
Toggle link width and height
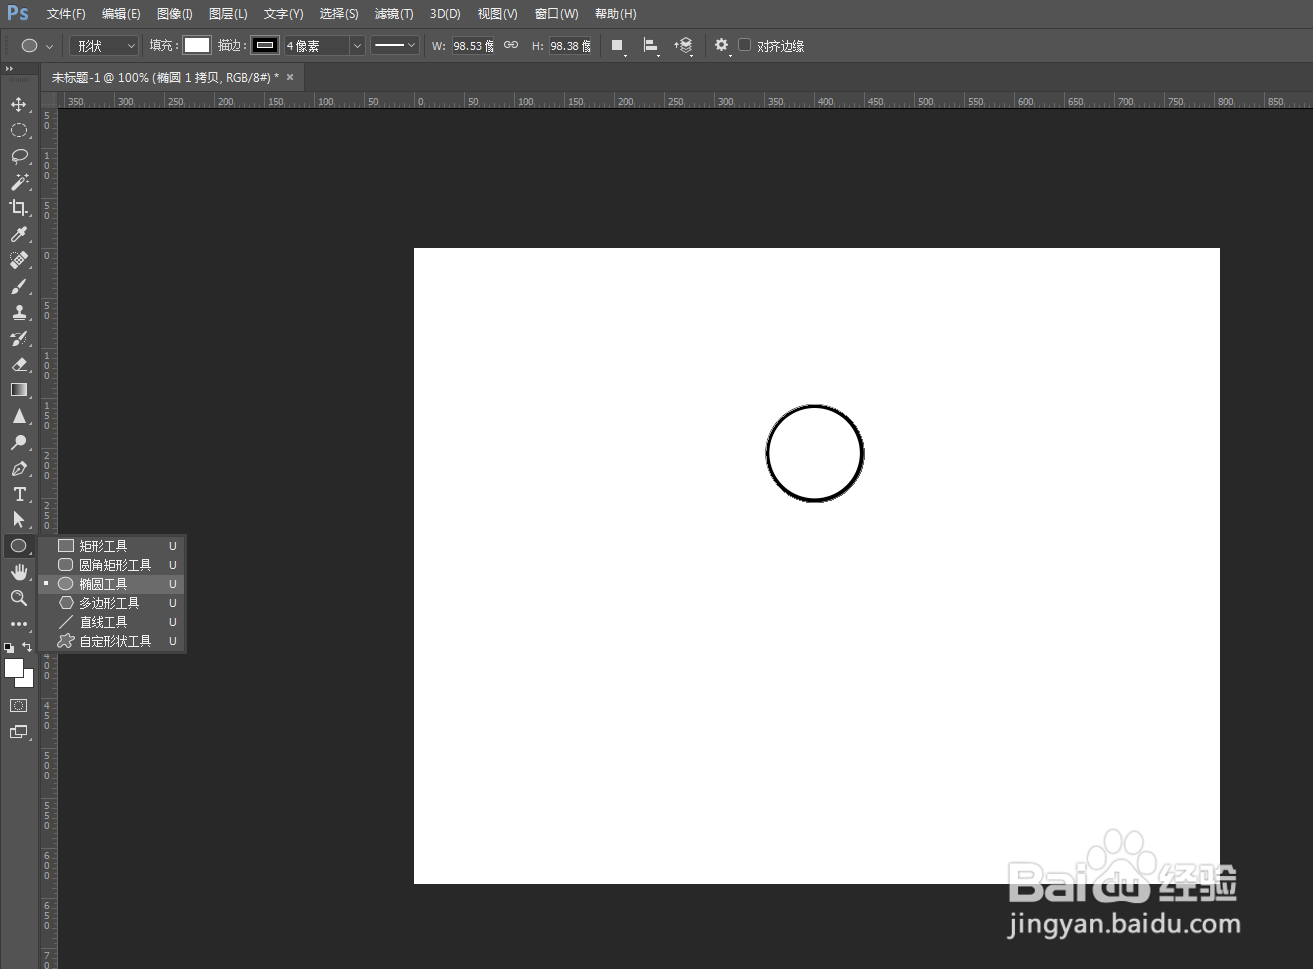coord(511,45)
